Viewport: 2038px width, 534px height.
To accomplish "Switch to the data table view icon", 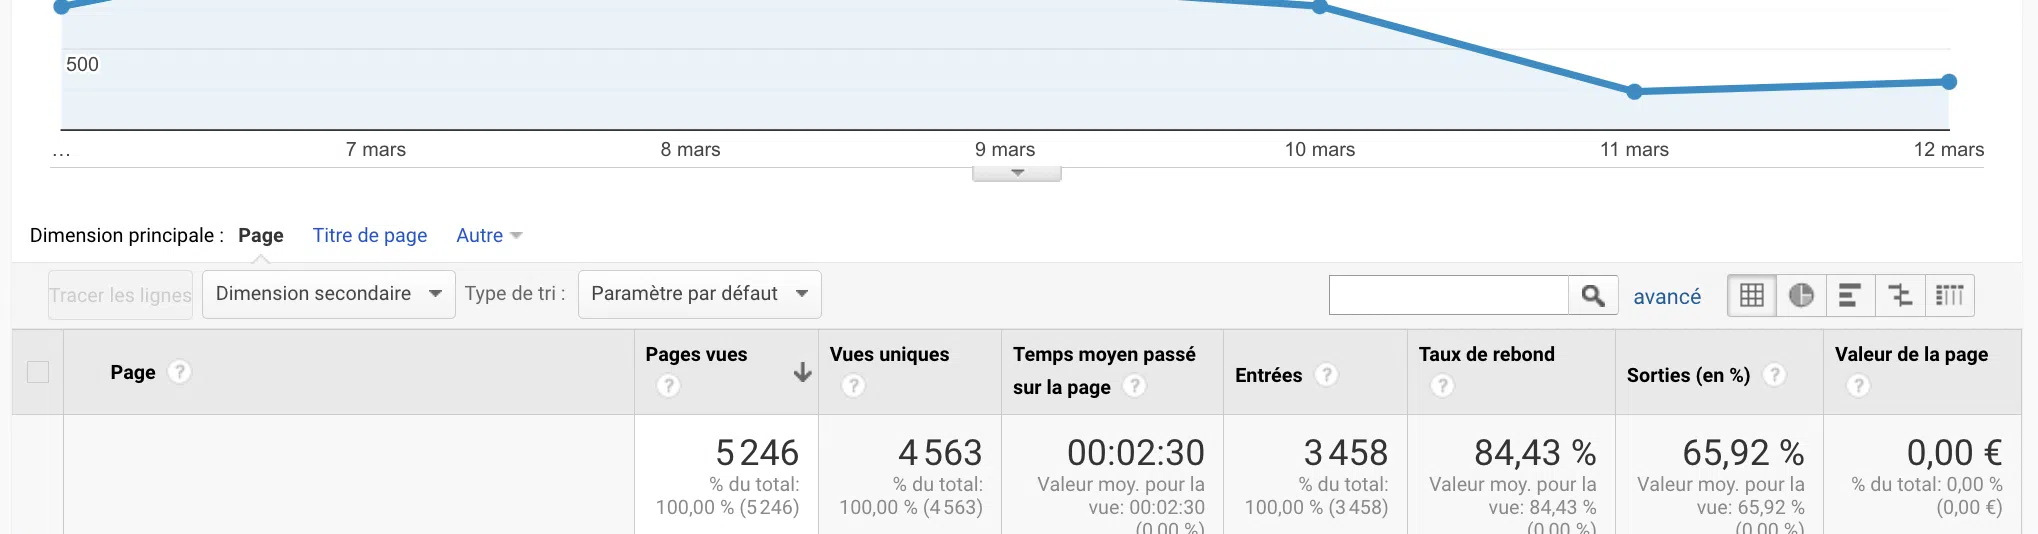I will point(1752,296).
